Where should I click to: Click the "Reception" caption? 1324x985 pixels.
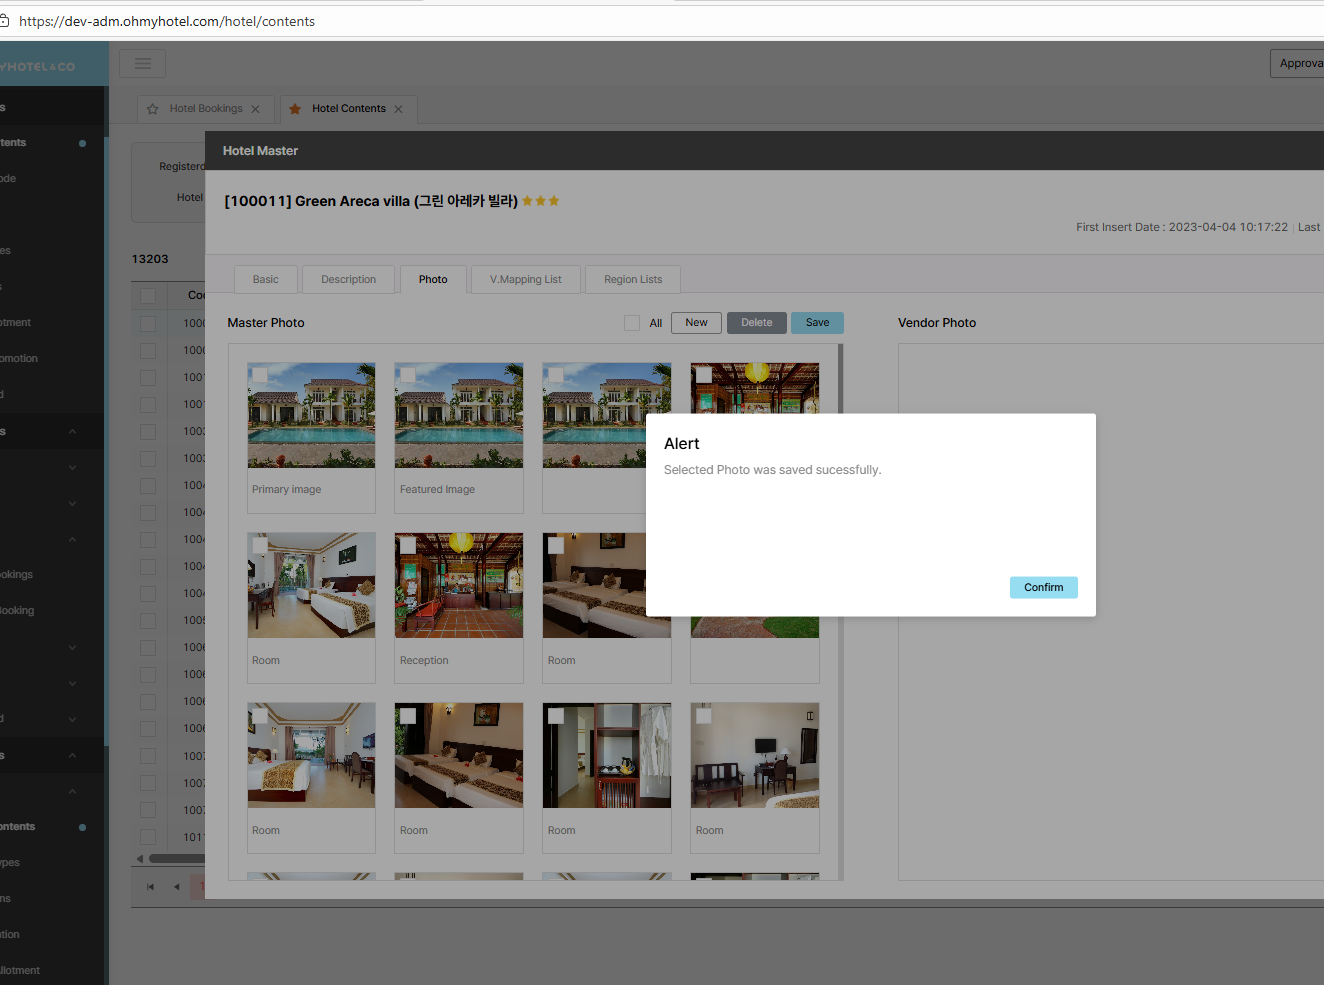(x=424, y=661)
